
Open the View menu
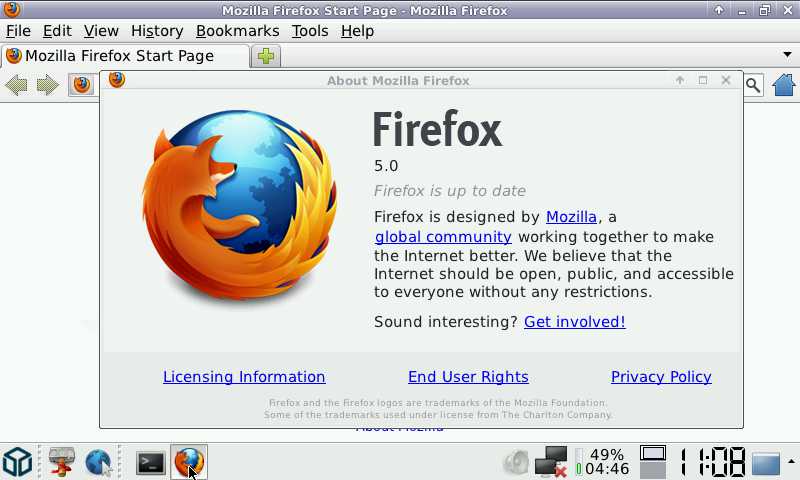tap(101, 31)
